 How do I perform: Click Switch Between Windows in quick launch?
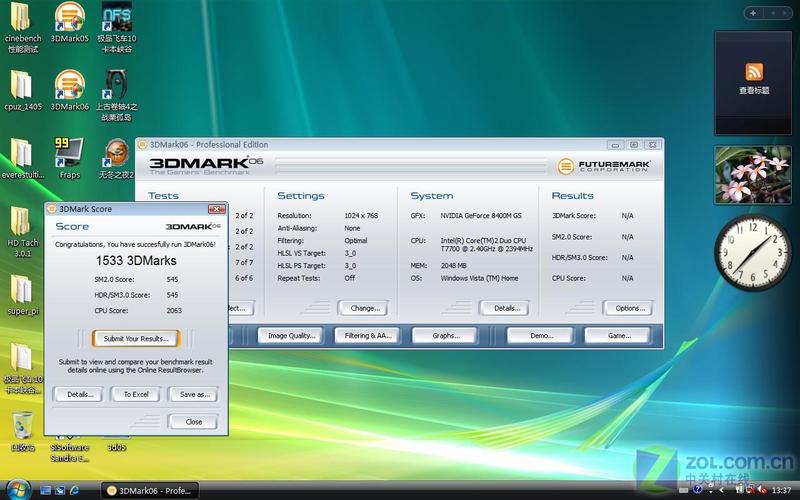pyautogui.click(x=60, y=490)
